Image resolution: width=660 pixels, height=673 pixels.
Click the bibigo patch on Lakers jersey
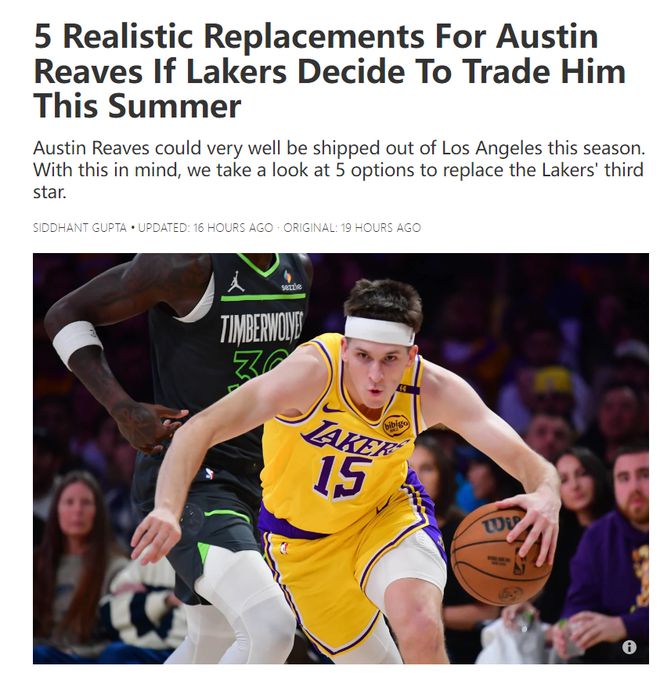point(396,425)
